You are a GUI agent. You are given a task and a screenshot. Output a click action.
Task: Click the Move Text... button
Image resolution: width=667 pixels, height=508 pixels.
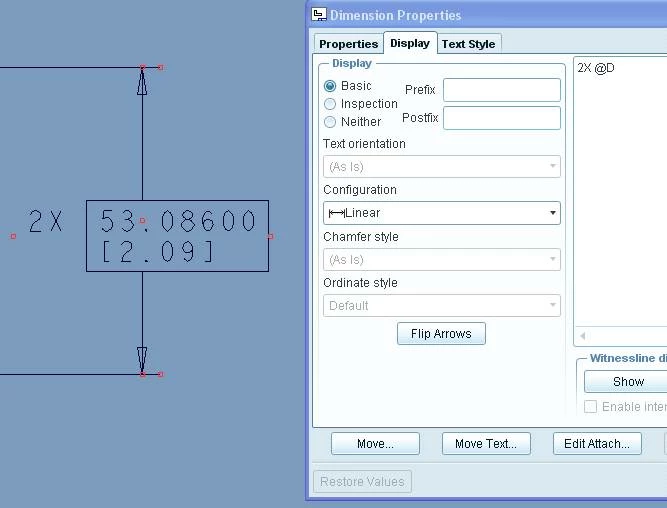[486, 444]
